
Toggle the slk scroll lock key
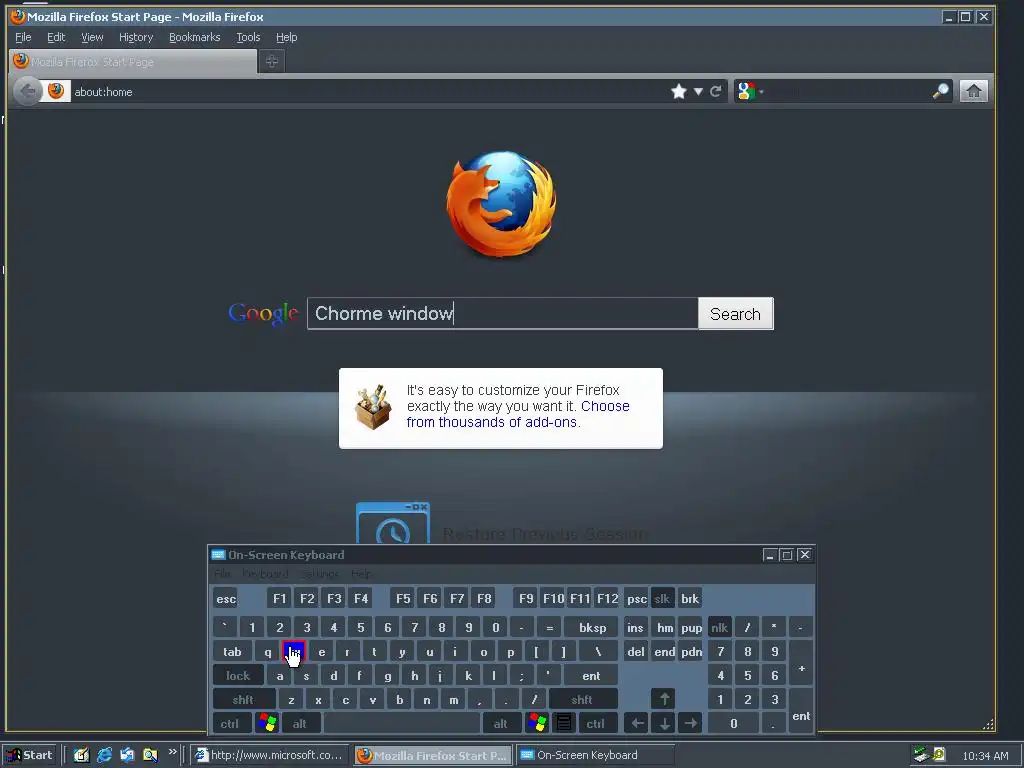point(662,599)
